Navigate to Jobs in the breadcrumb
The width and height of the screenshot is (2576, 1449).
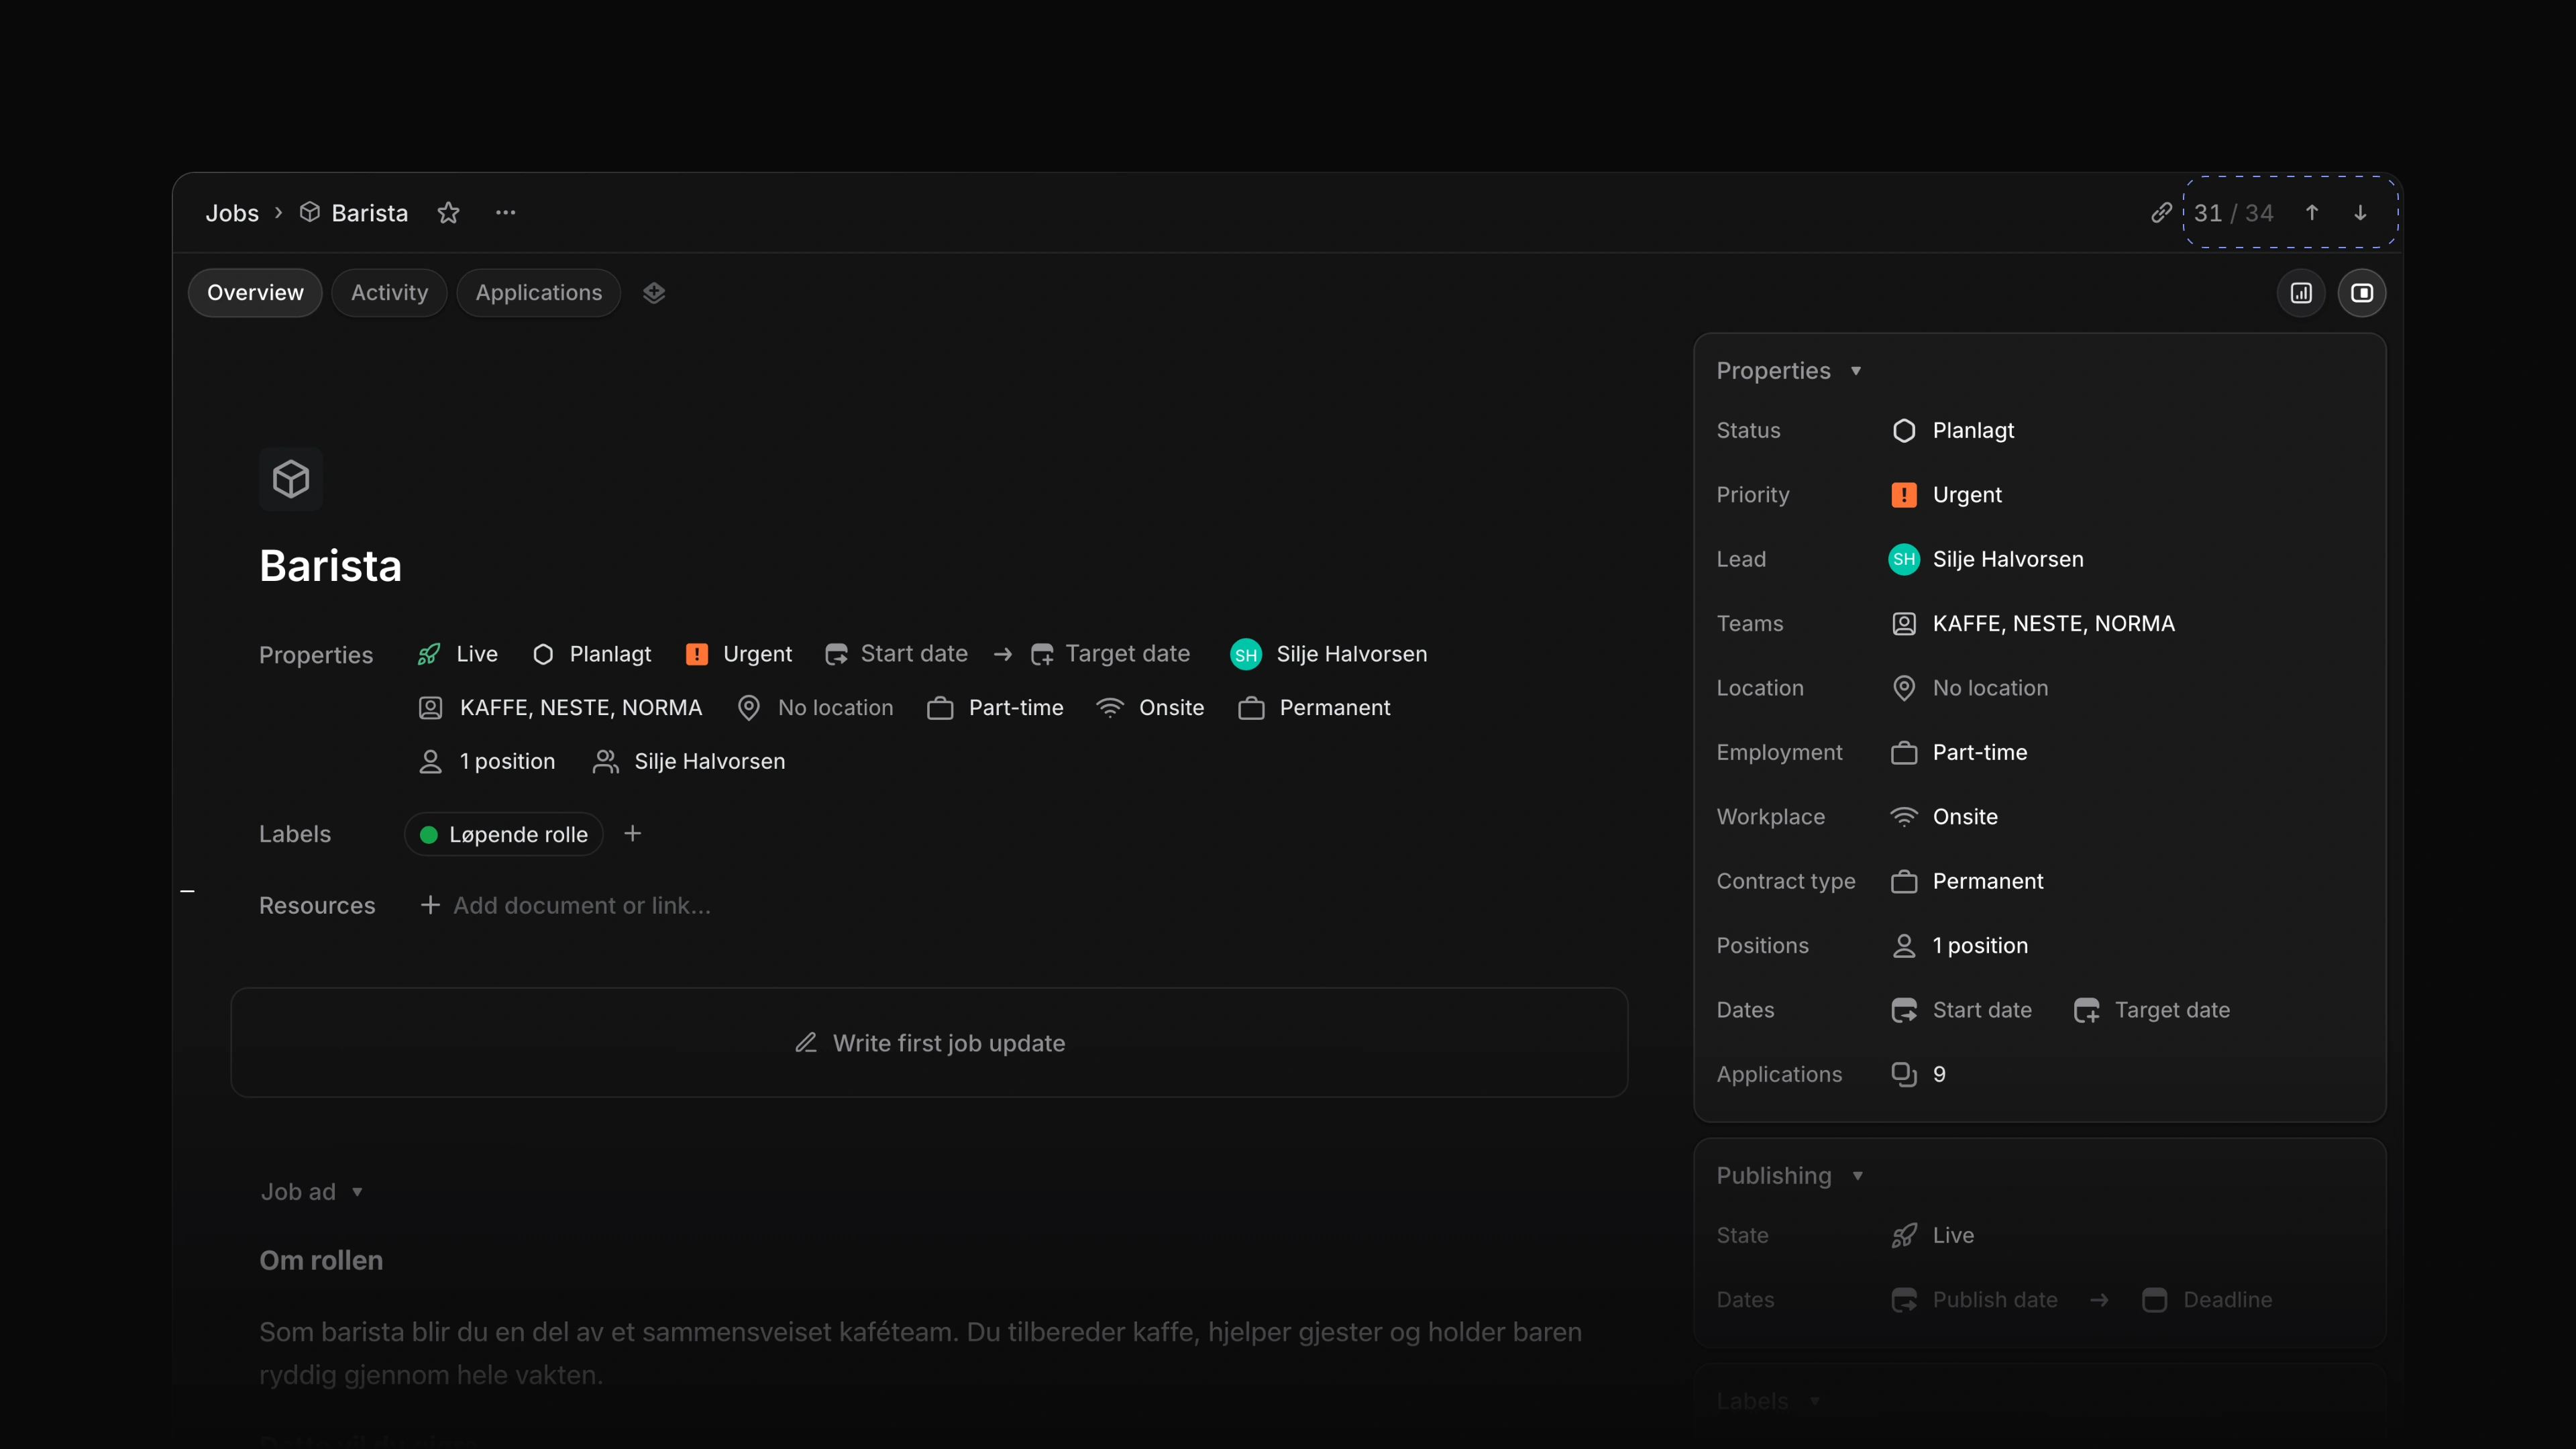tap(232, 213)
